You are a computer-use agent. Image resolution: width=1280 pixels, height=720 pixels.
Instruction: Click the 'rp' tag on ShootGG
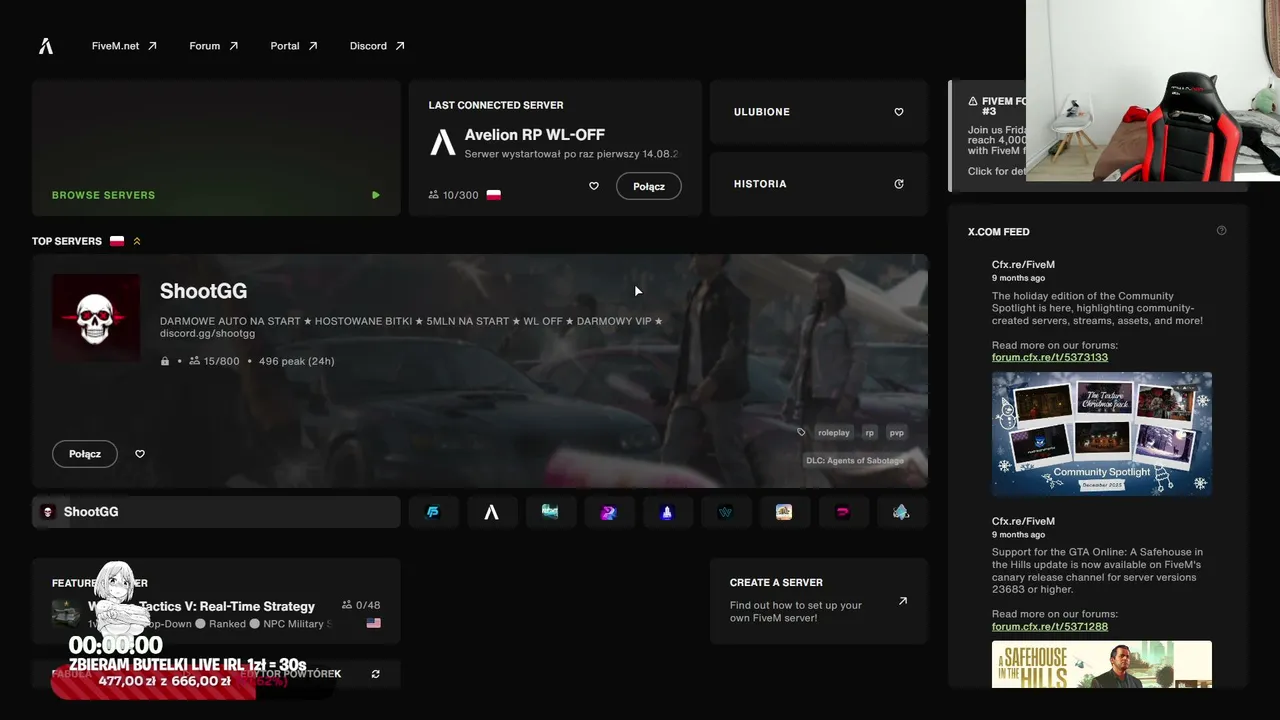pyautogui.click(x=869, y=433)
